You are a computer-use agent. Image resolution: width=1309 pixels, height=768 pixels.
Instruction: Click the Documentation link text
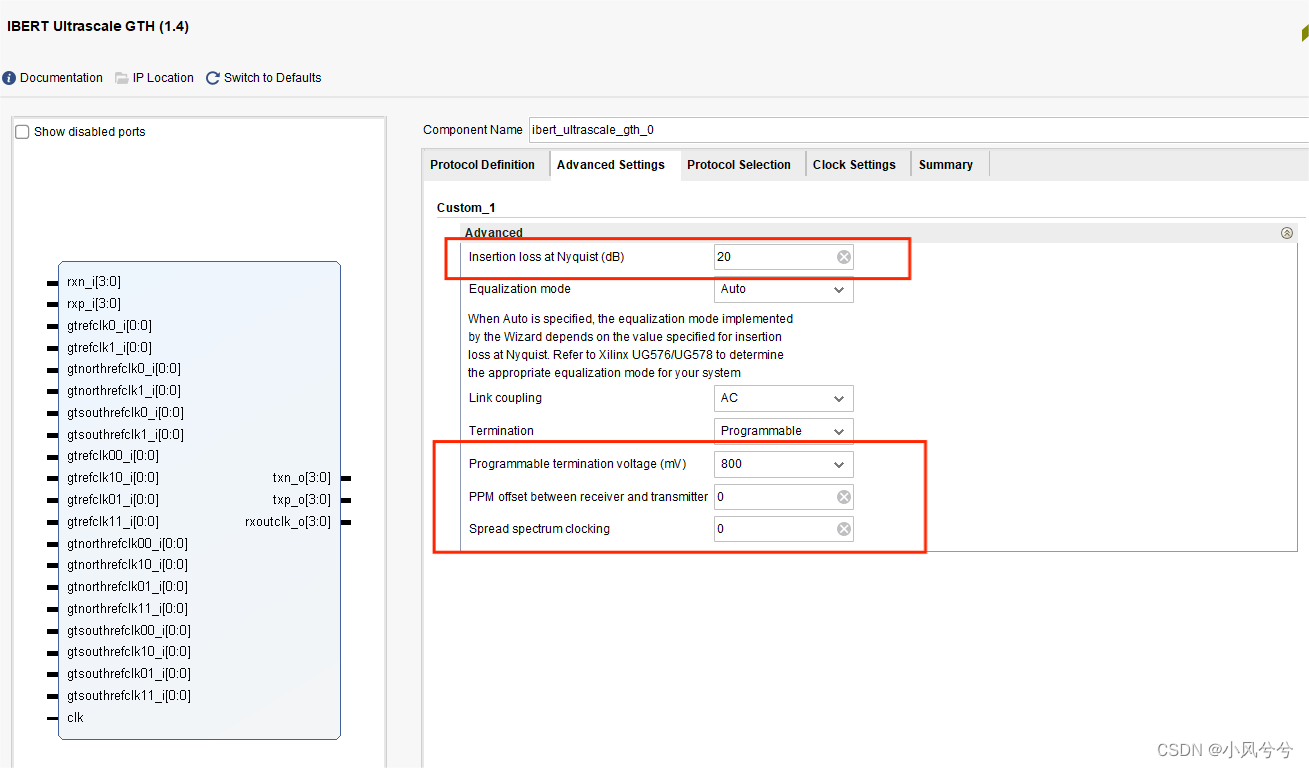coord(61,78)
